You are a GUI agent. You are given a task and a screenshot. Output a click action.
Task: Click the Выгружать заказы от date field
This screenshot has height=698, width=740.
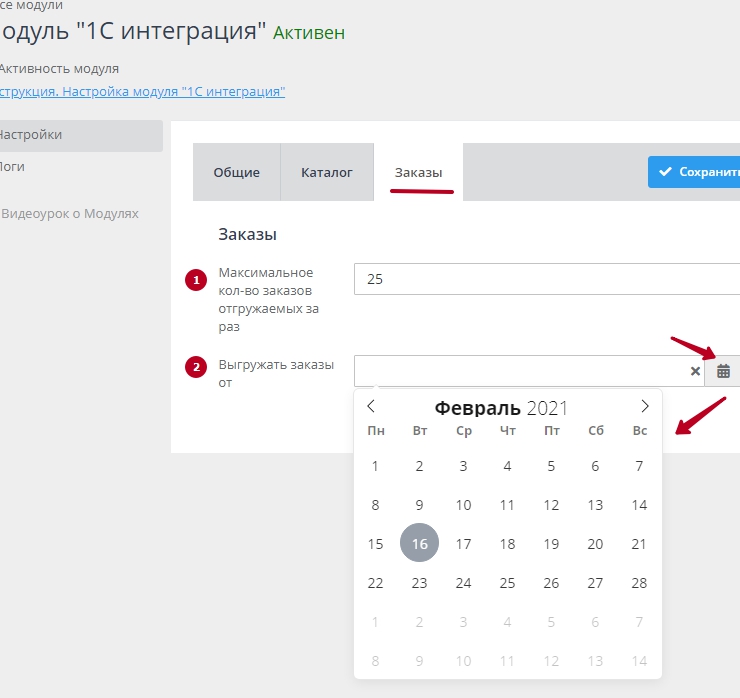coord(520,371)
